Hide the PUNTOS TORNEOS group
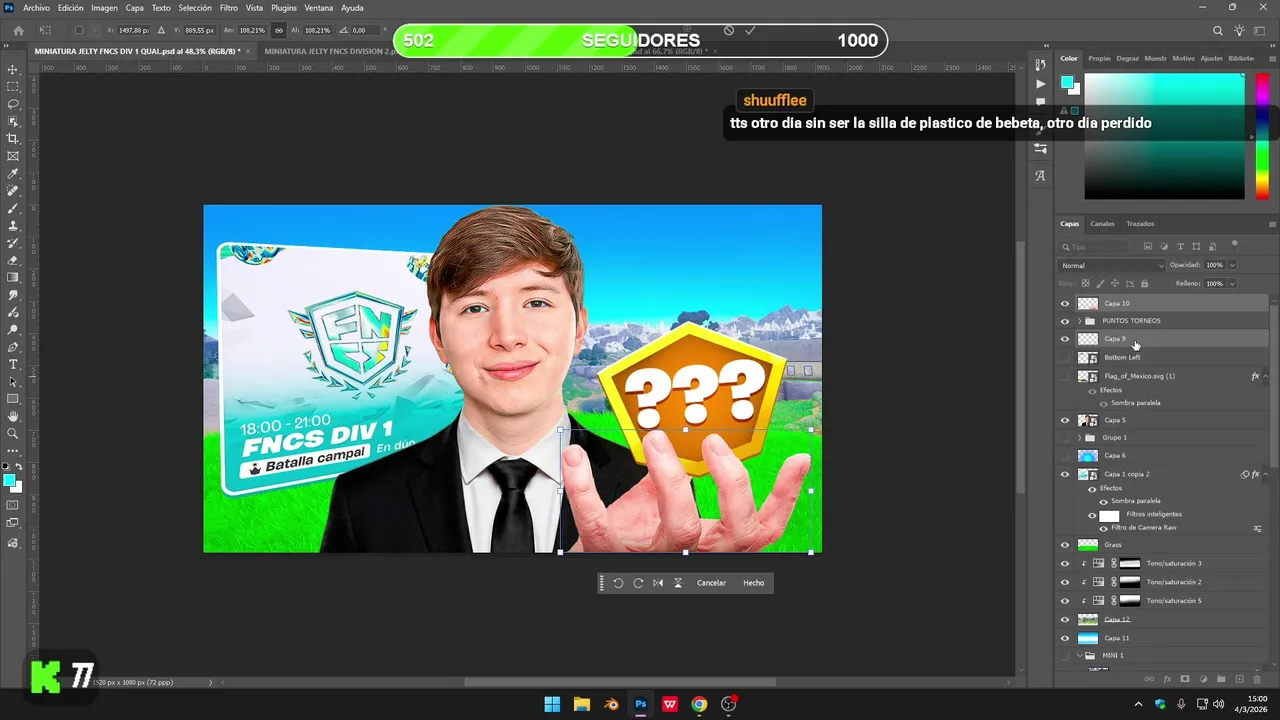The width and height of the screenshot is (1280, 720). [x=1065, y=321]
